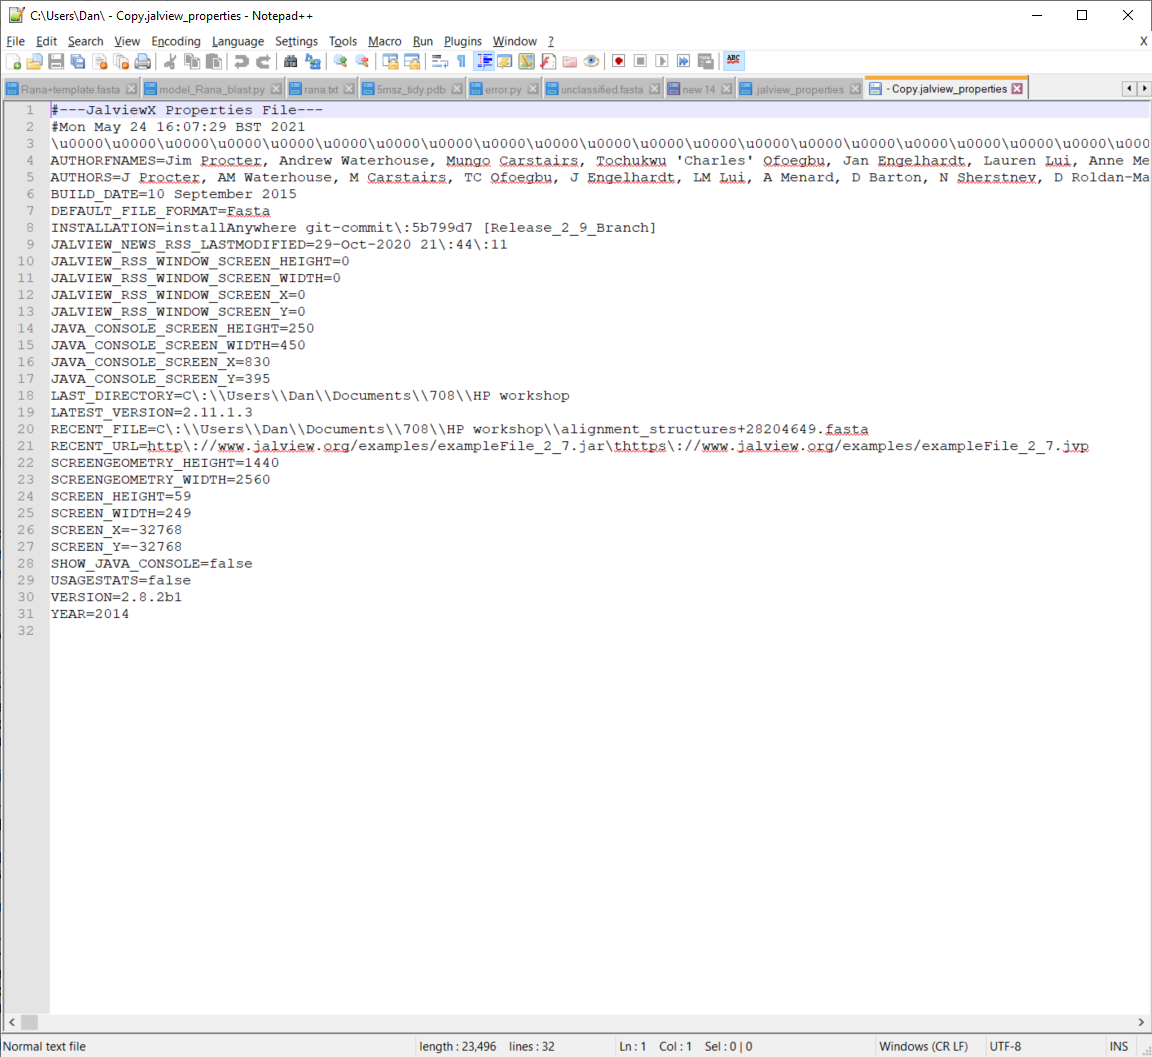
Task: Create a new document with the New icon
Action: click(x=13, y=62)
